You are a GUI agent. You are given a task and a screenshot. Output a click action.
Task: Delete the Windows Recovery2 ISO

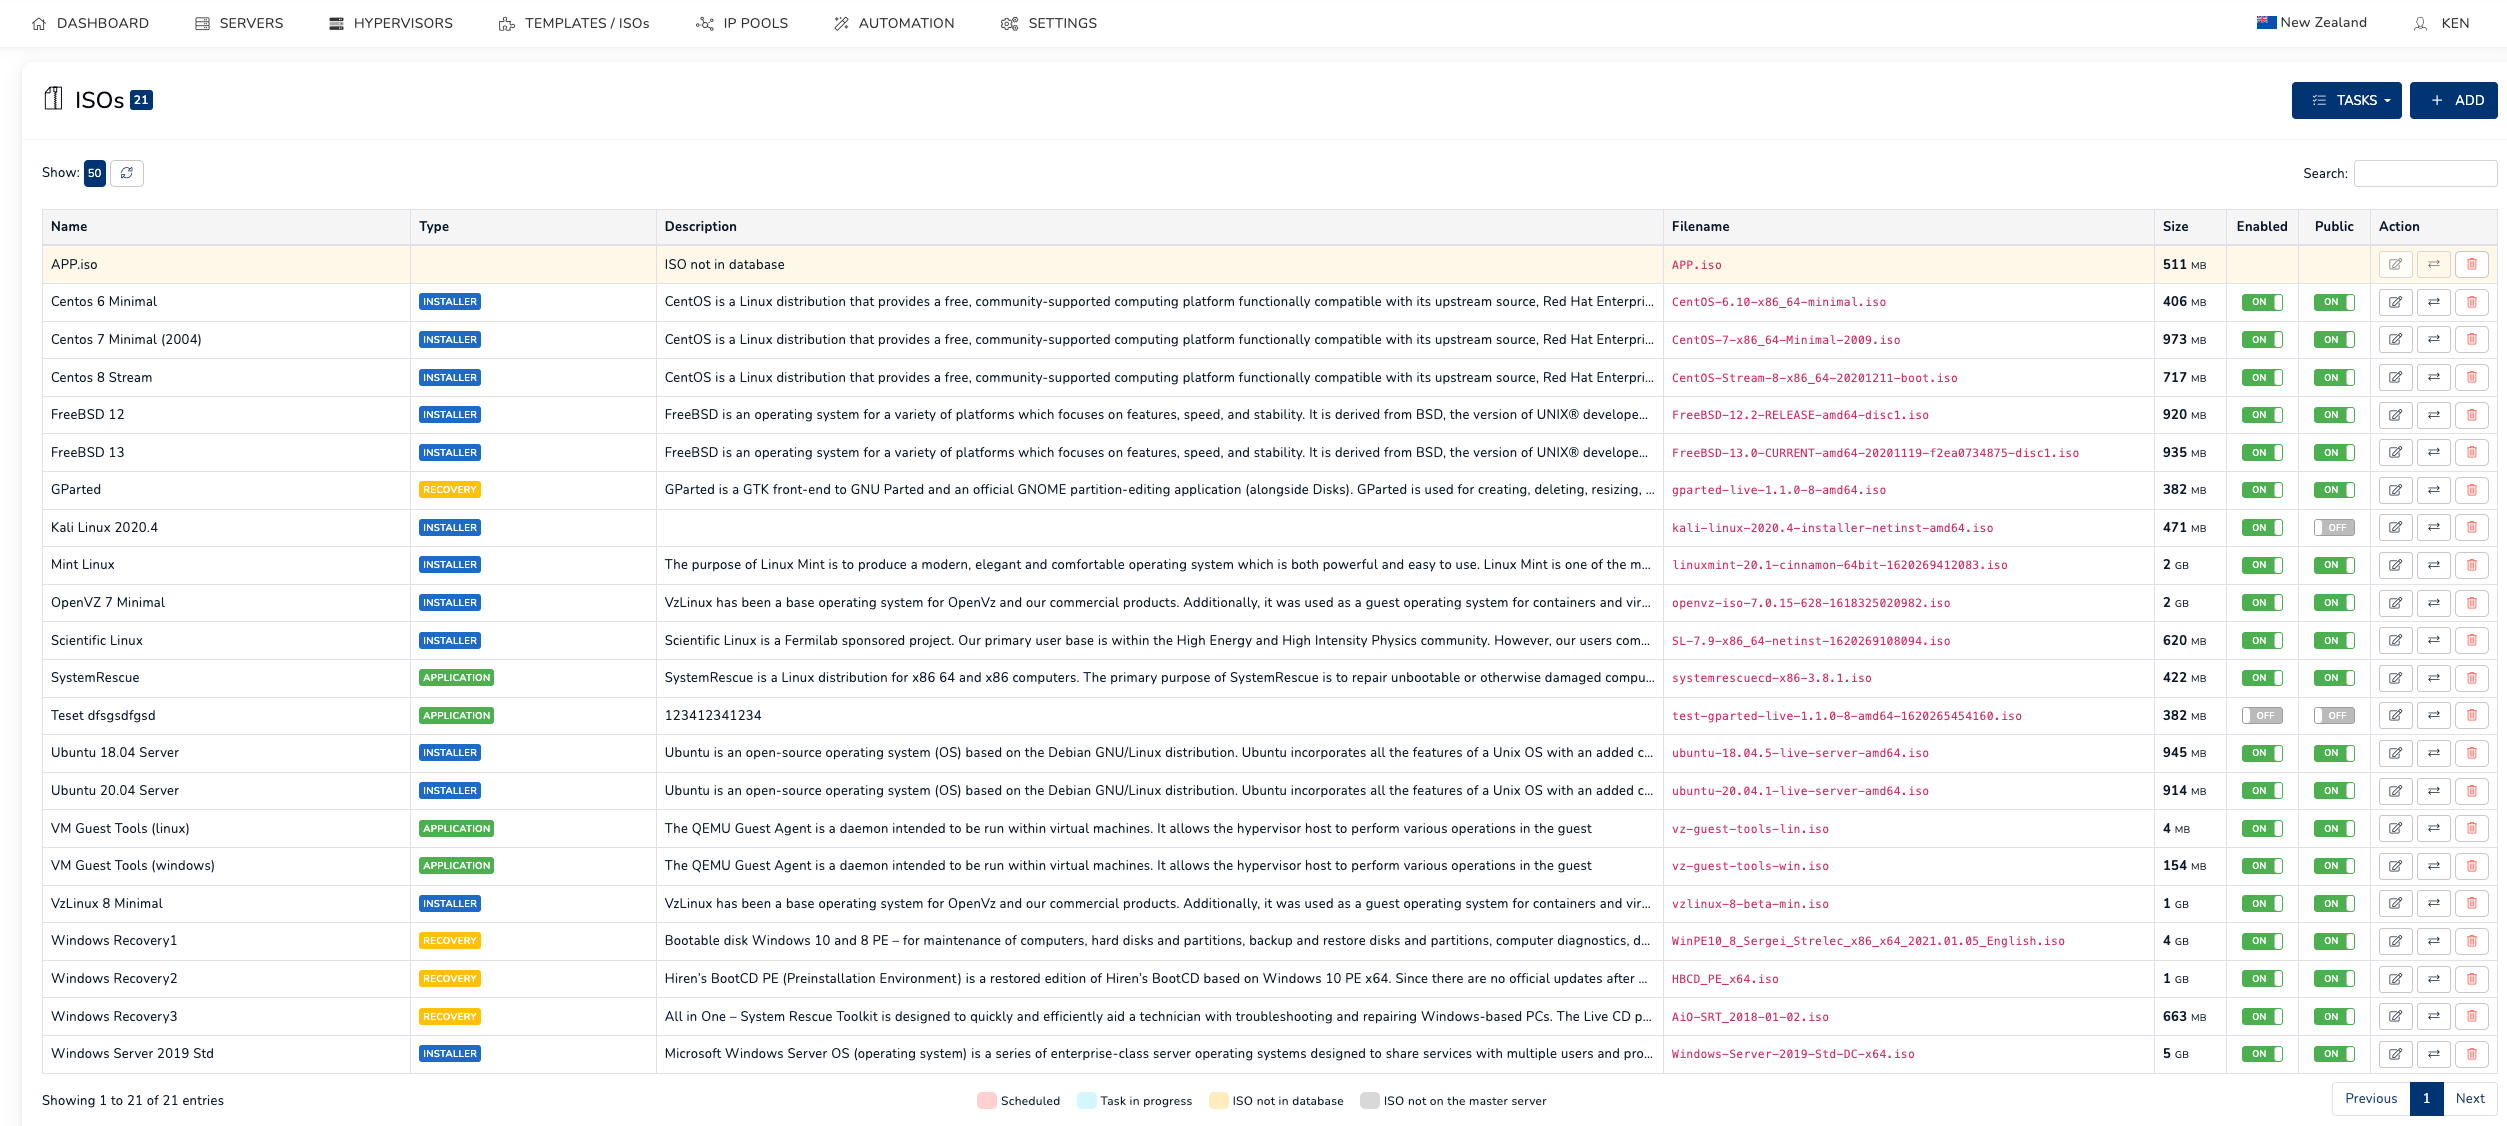pyautogui.click(x=2471, y=979)
